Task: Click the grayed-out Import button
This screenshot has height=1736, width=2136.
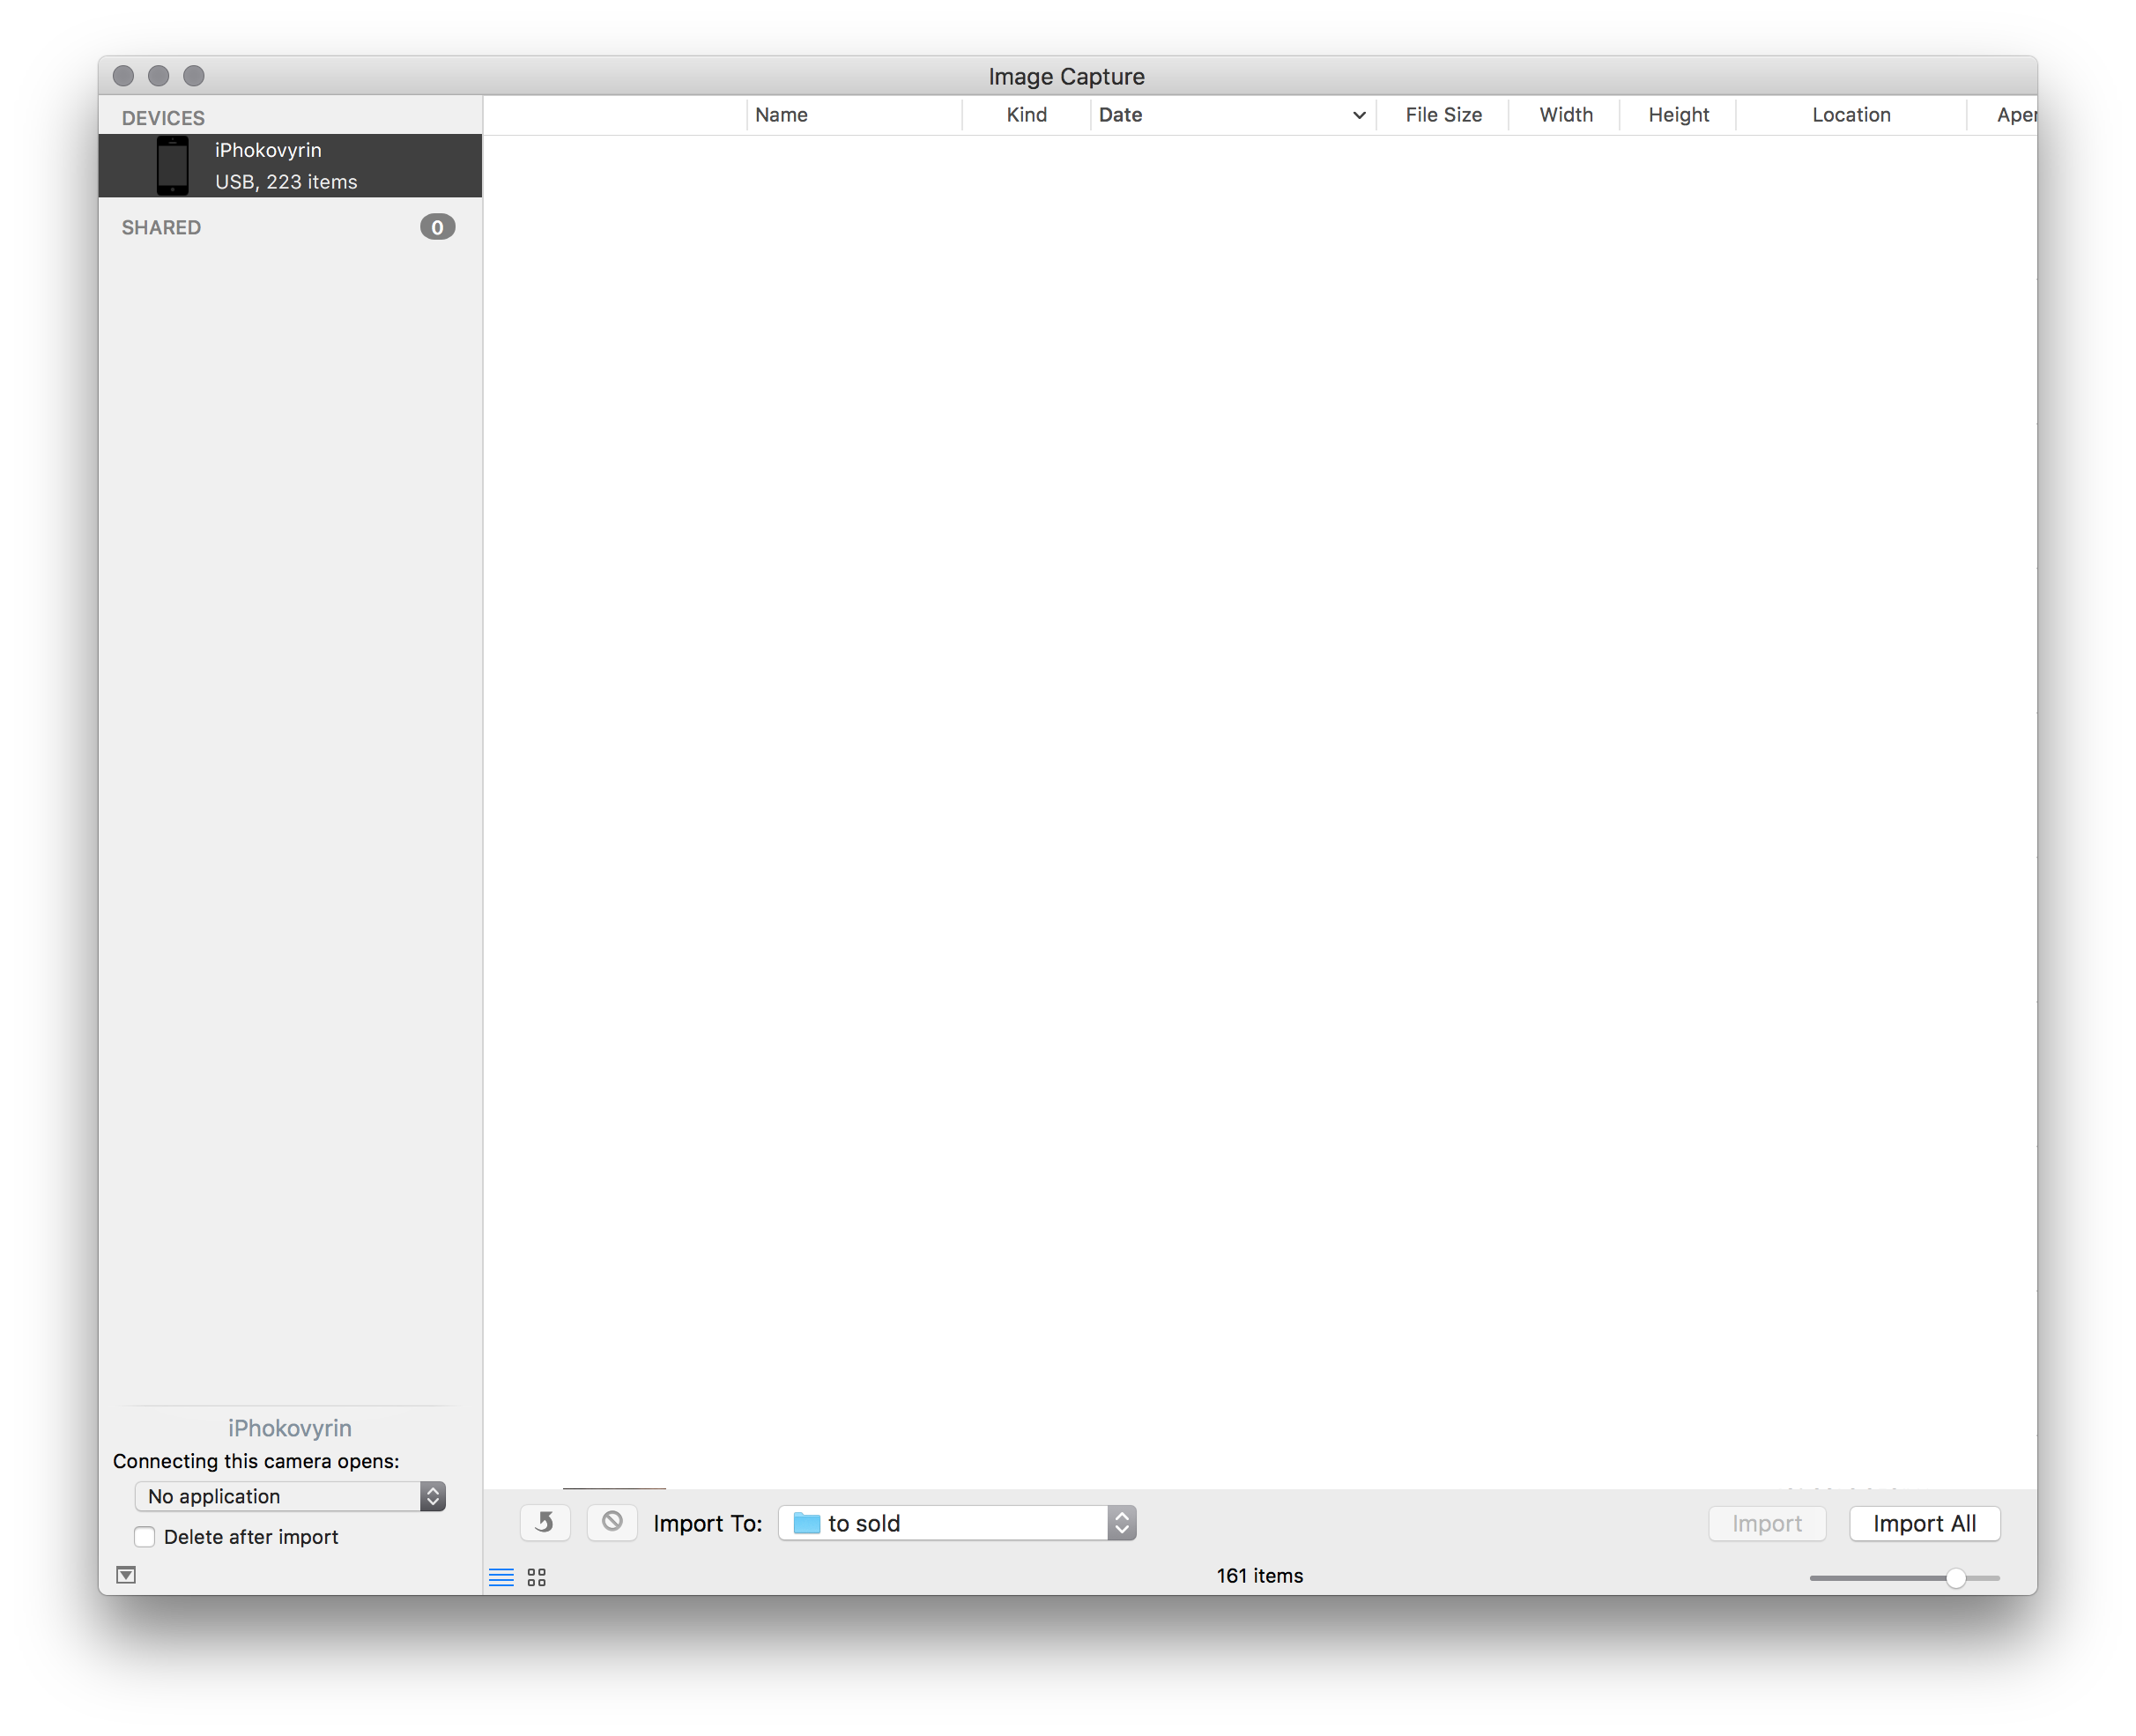Action: (x=1766, y=1522)
